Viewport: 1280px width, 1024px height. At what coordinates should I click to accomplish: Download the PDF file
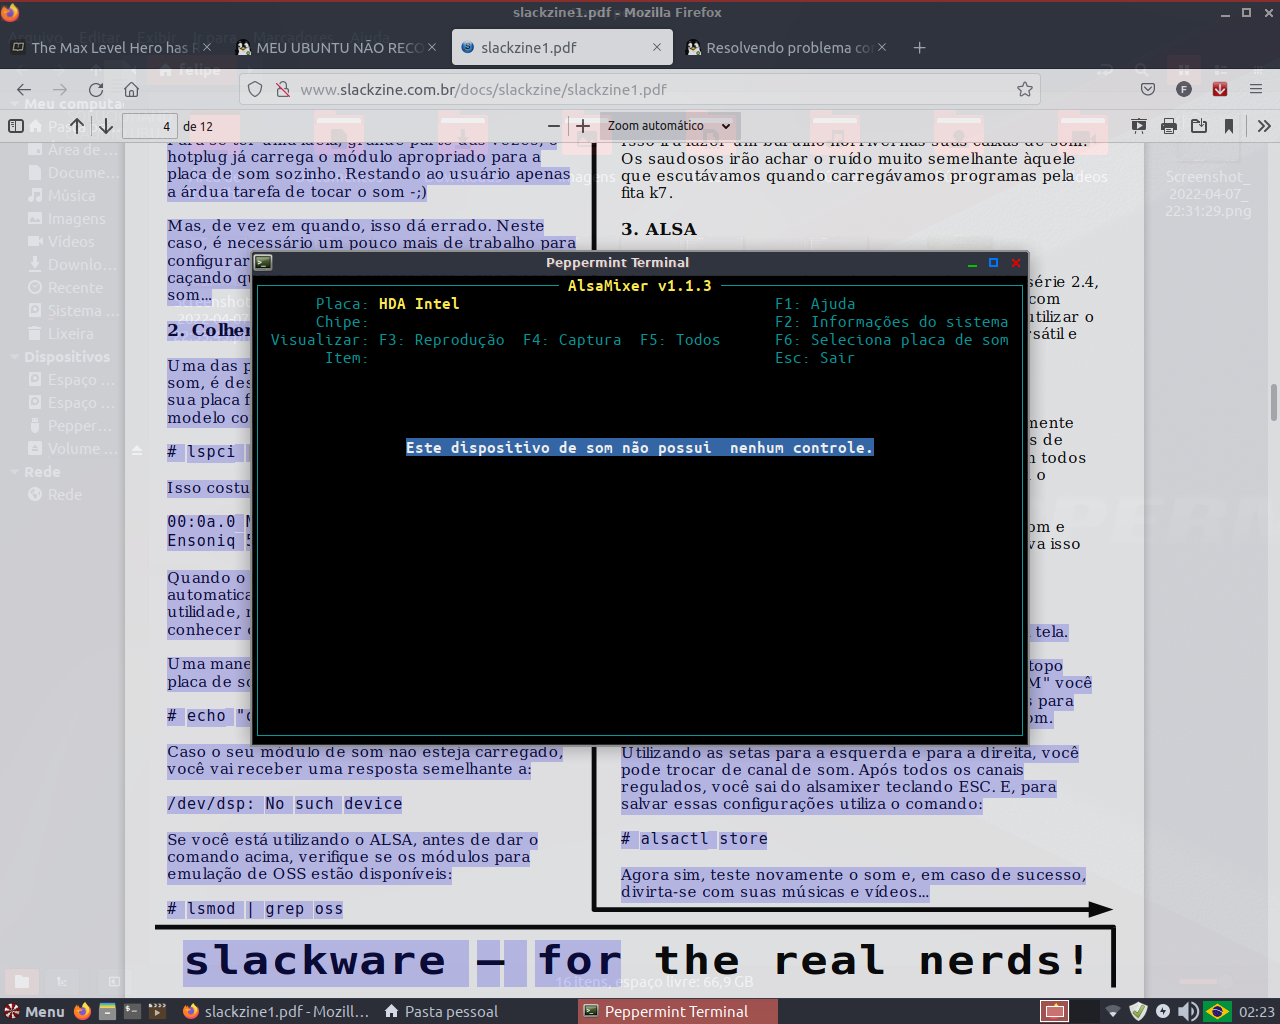click(1199, 126)
